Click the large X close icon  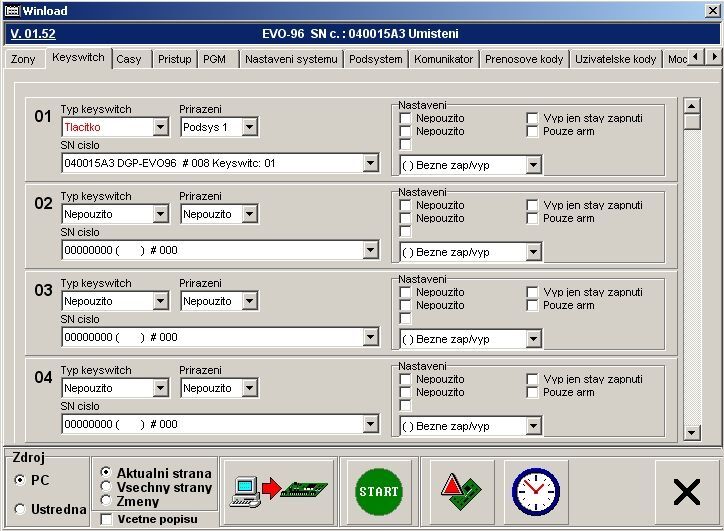click(x=686, y=492)
